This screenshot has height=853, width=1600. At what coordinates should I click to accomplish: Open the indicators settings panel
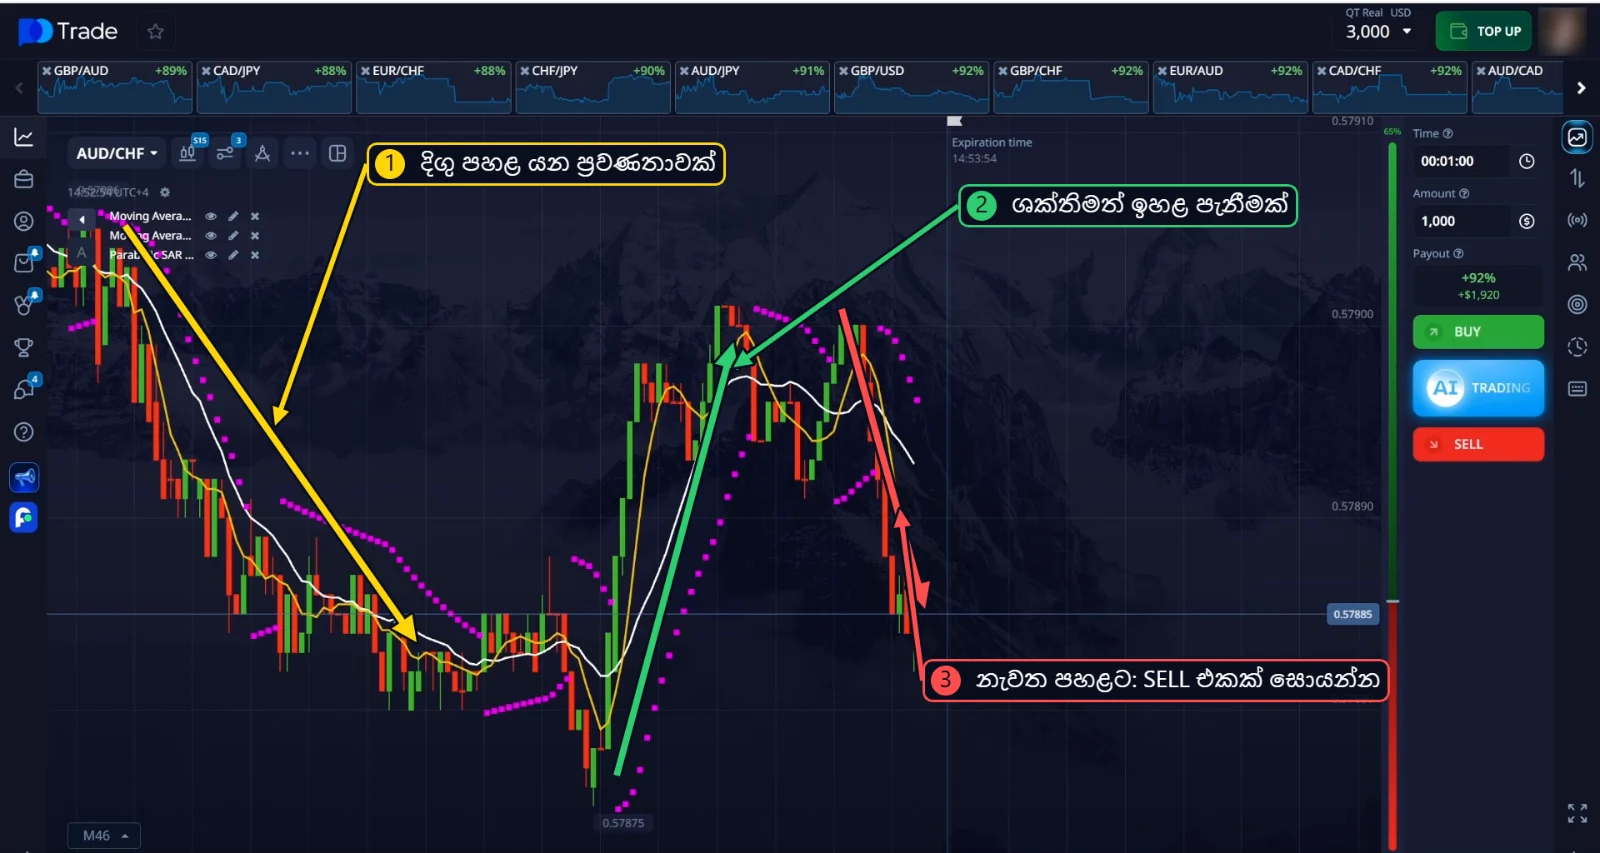tap(225, 153)
